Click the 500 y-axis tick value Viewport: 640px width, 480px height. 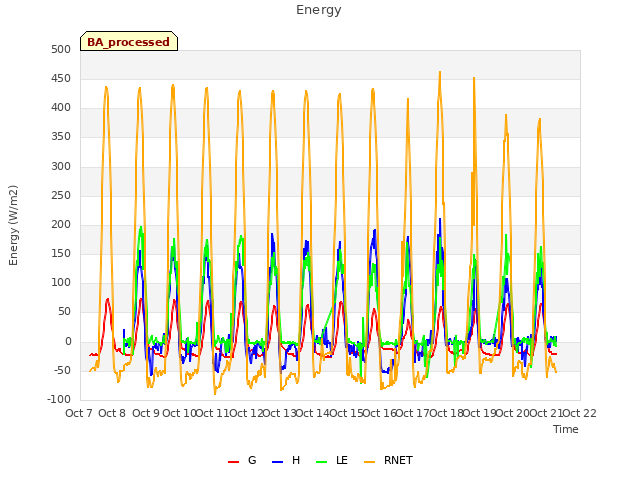[x=61, y=49]
